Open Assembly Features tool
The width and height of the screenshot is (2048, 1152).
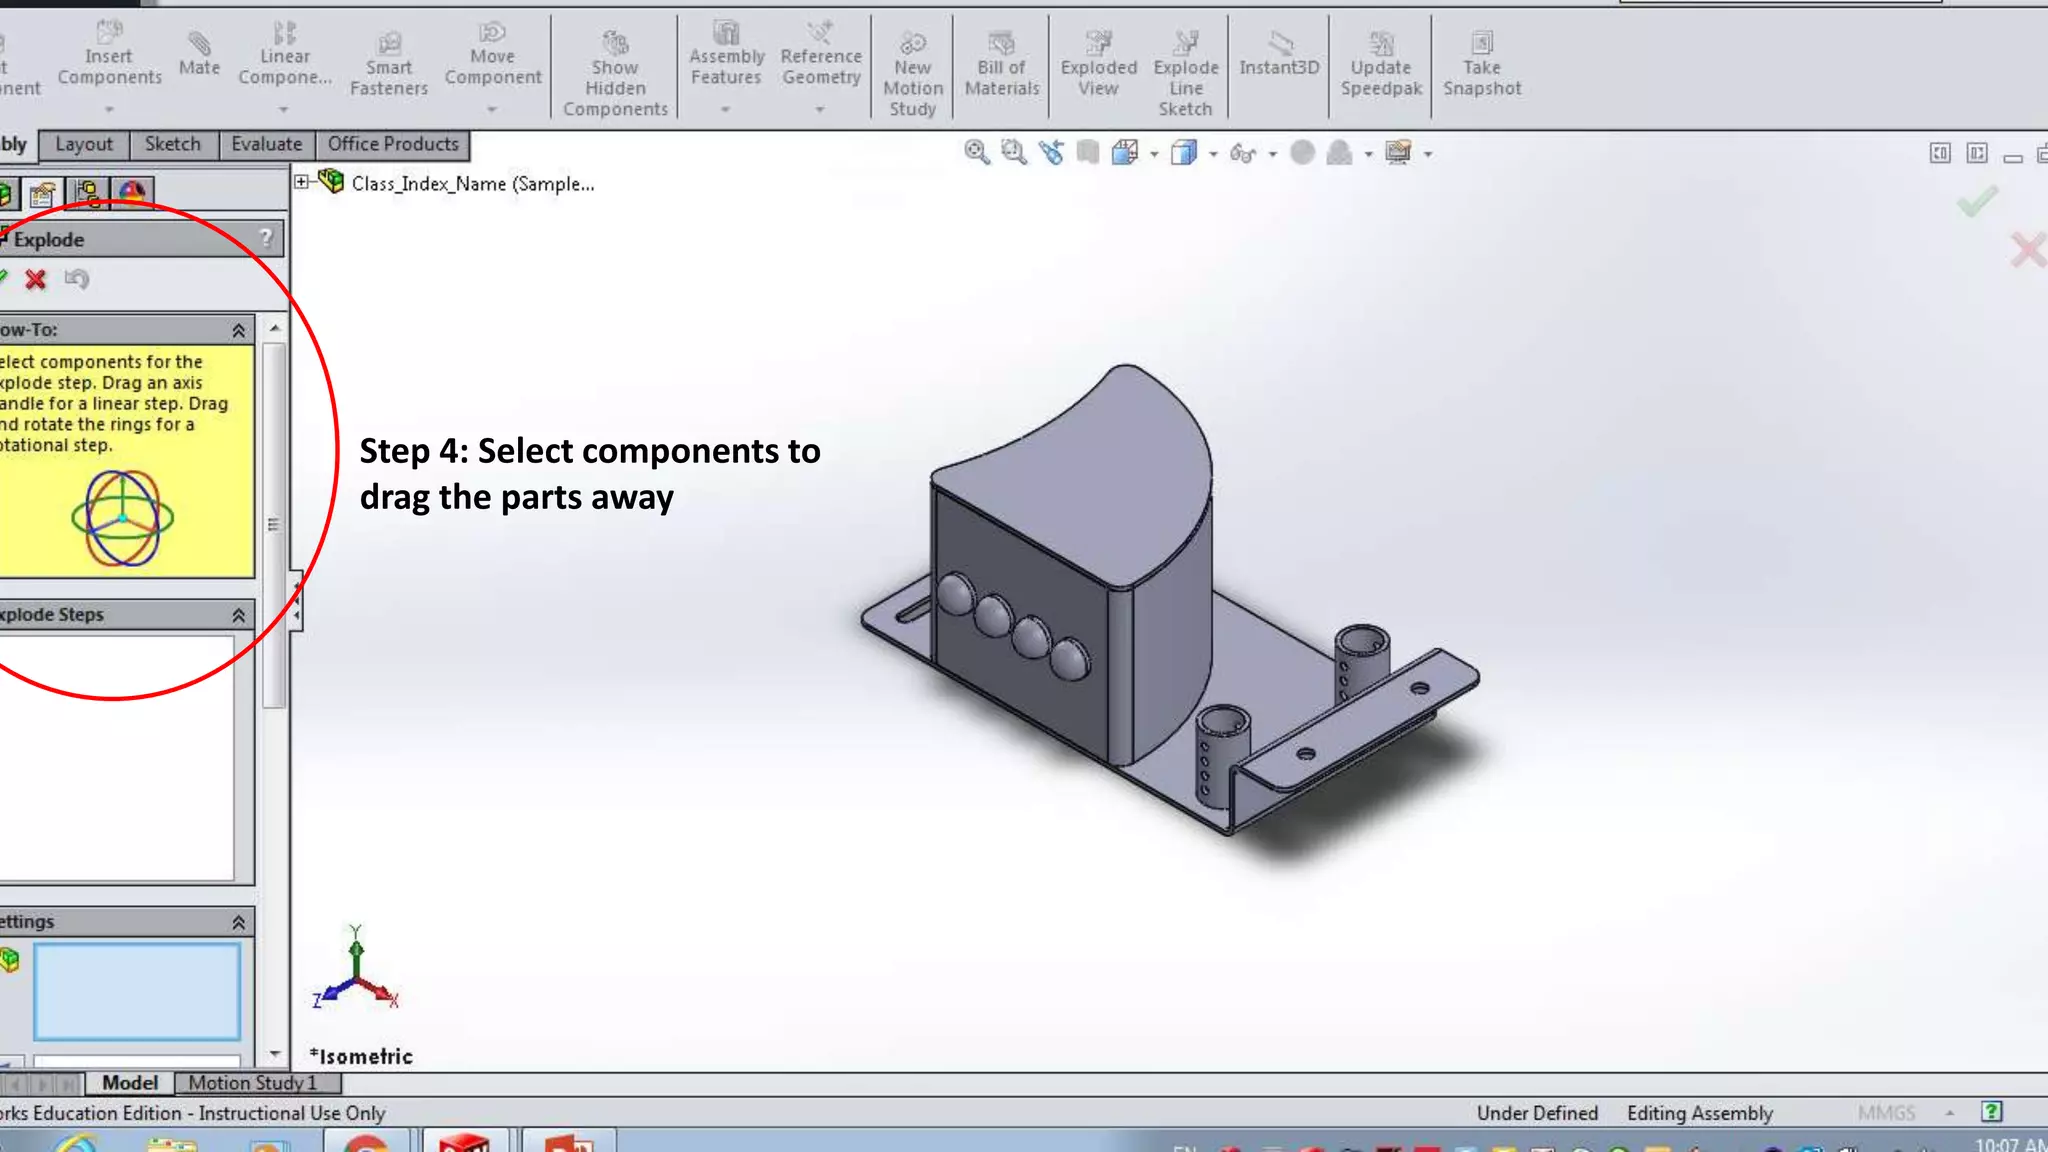pyautogui.click(x=727, y=55)
